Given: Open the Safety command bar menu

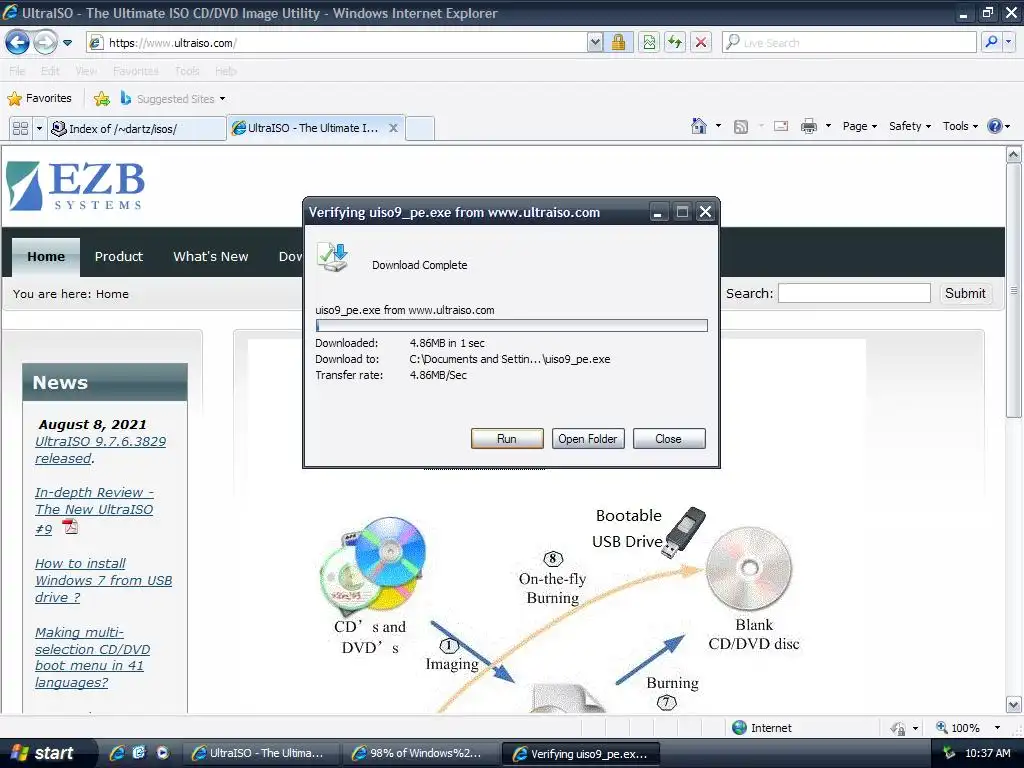Looking at the screenshot, I should [x=910, y=126].
